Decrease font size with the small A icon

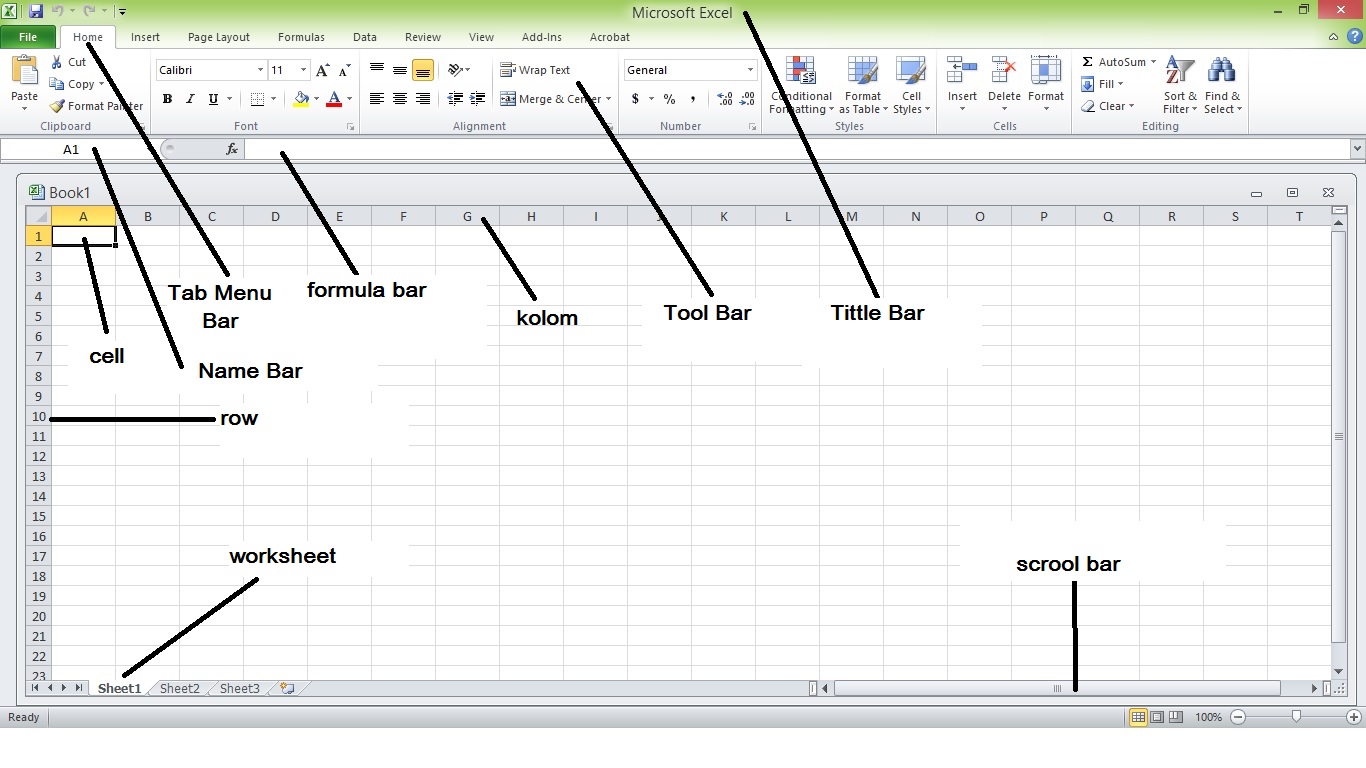[344, 70]
